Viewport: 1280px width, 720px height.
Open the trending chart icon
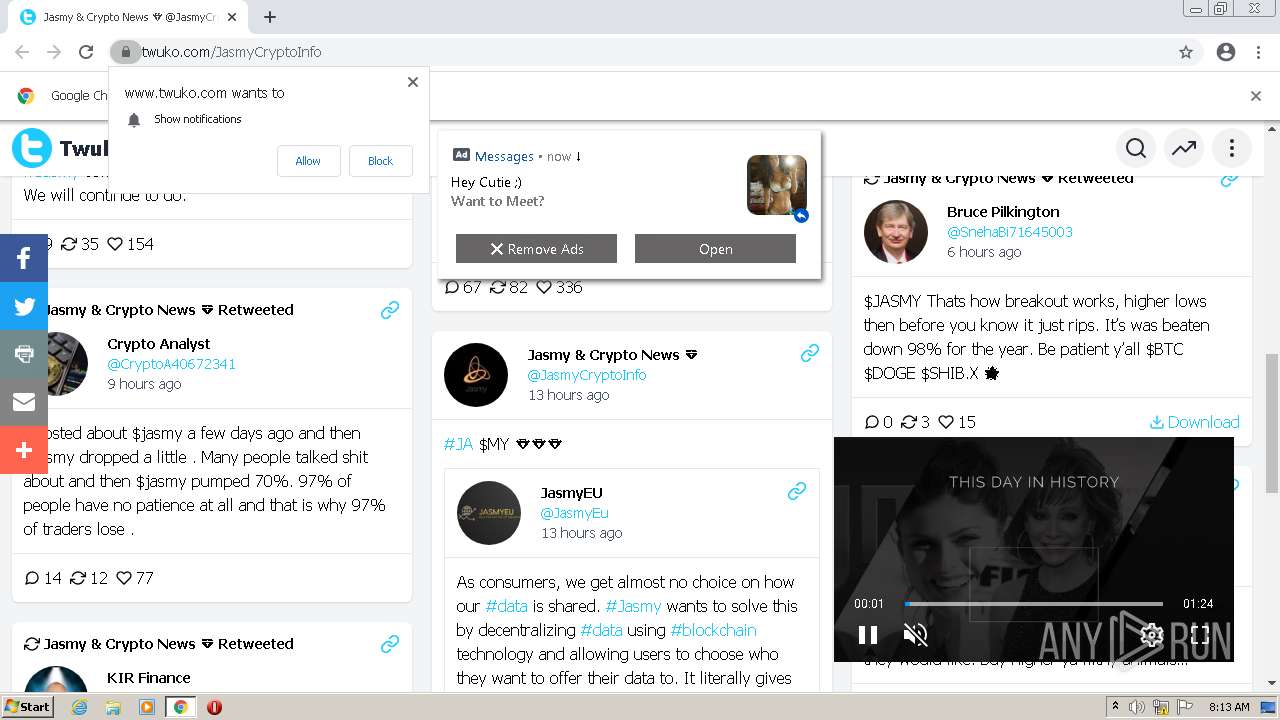[1184, 148]
